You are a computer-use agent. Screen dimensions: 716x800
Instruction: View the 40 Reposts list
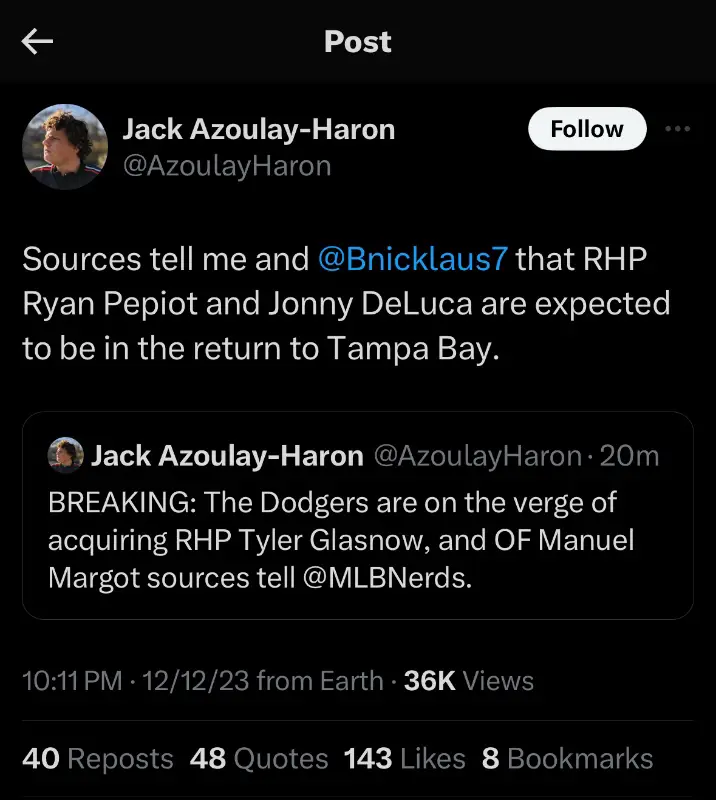pyautogui.click(x=97, y=759)
